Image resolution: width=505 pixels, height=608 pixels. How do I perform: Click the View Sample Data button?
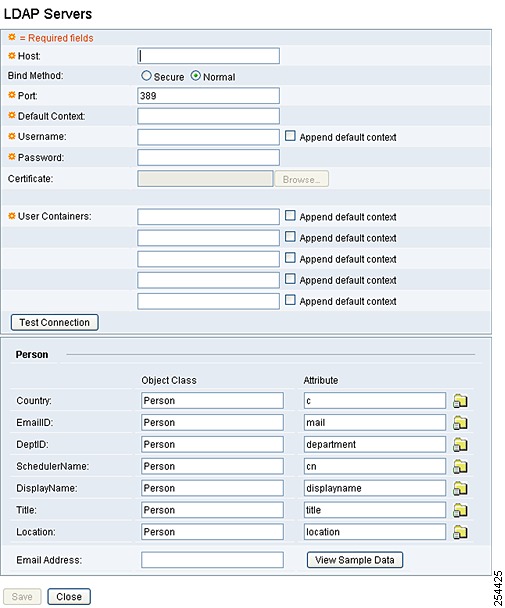355,560
